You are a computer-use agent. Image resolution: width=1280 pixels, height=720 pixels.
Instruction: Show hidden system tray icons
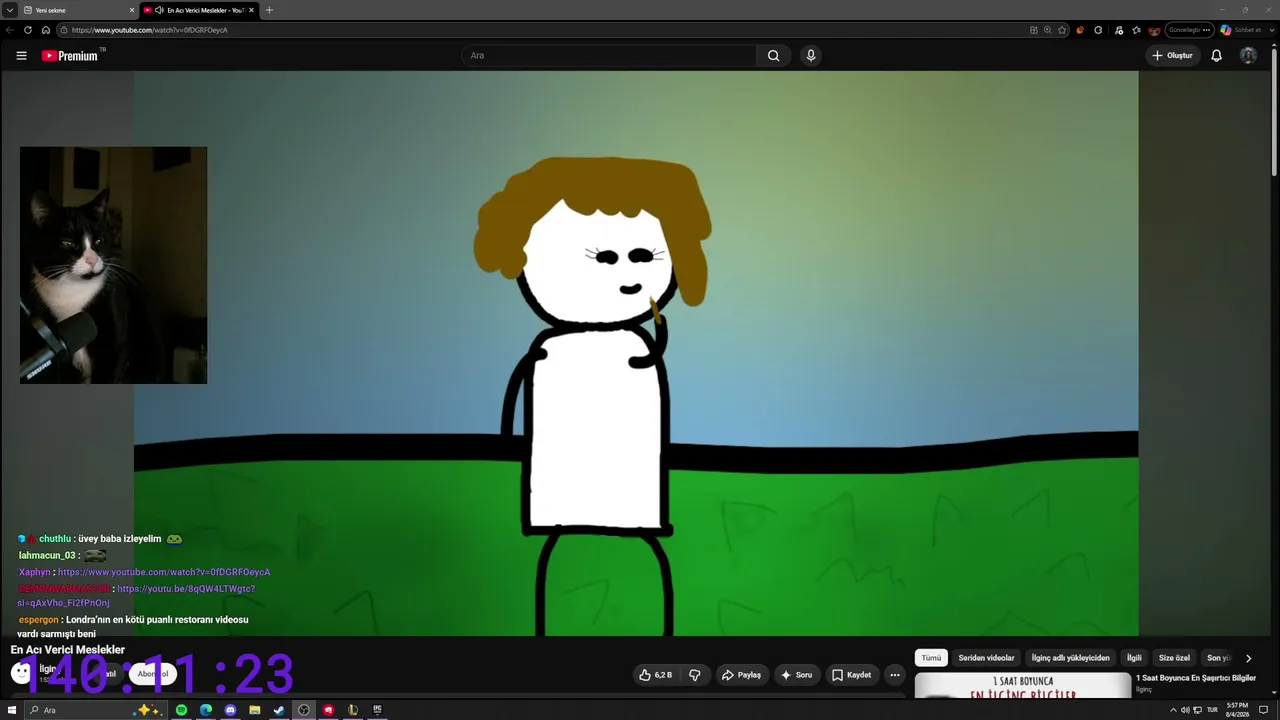point(1173,710)
